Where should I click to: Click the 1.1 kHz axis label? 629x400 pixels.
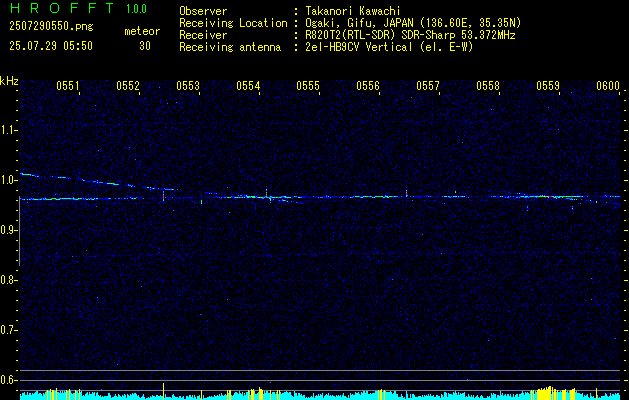[x=9, y=130]
